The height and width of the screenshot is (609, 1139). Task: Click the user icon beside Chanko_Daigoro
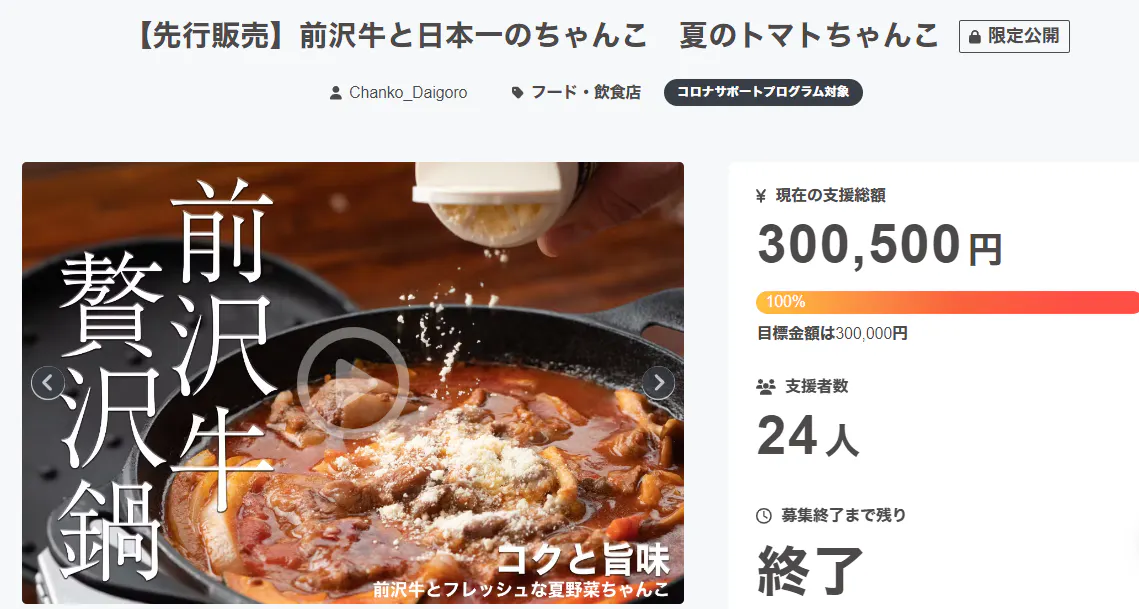click(336, 93)
